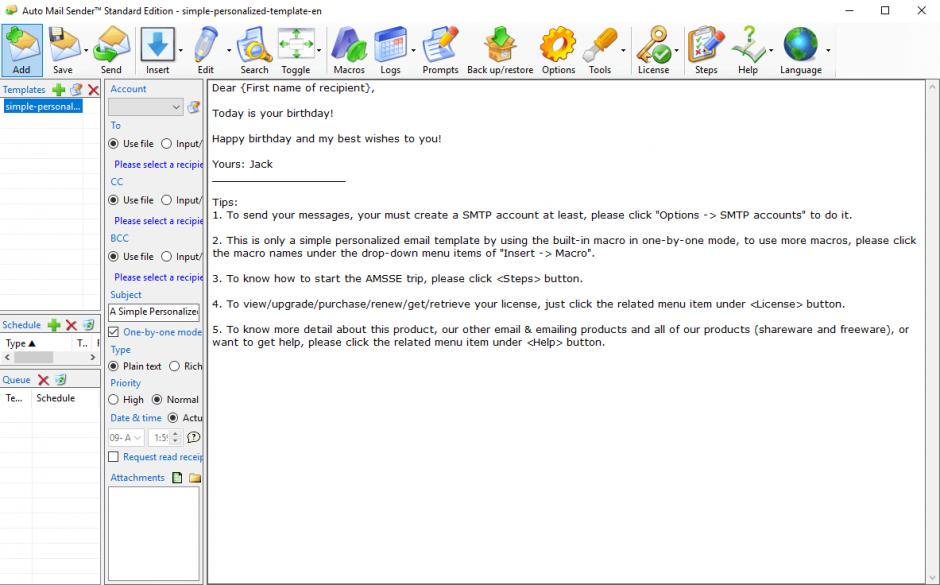This screenshot has width=940, height=585.
Task: Click 'Please select a recipient' link under To
Action: point(159,164)
